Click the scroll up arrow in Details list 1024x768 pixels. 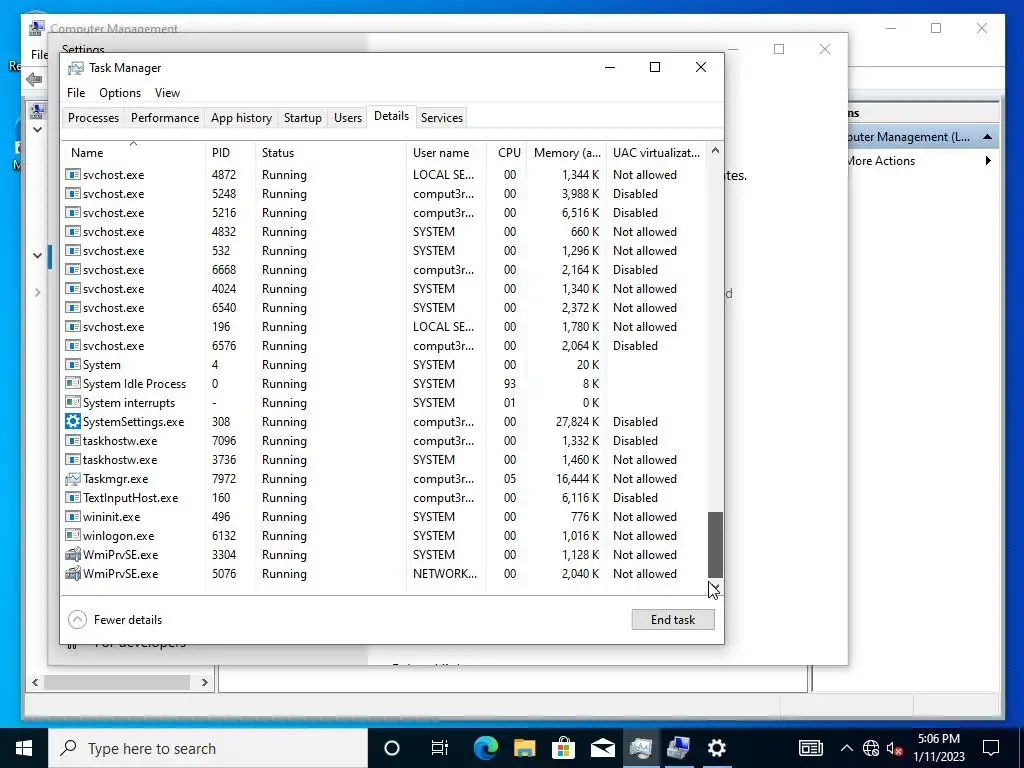coord(715,150)
